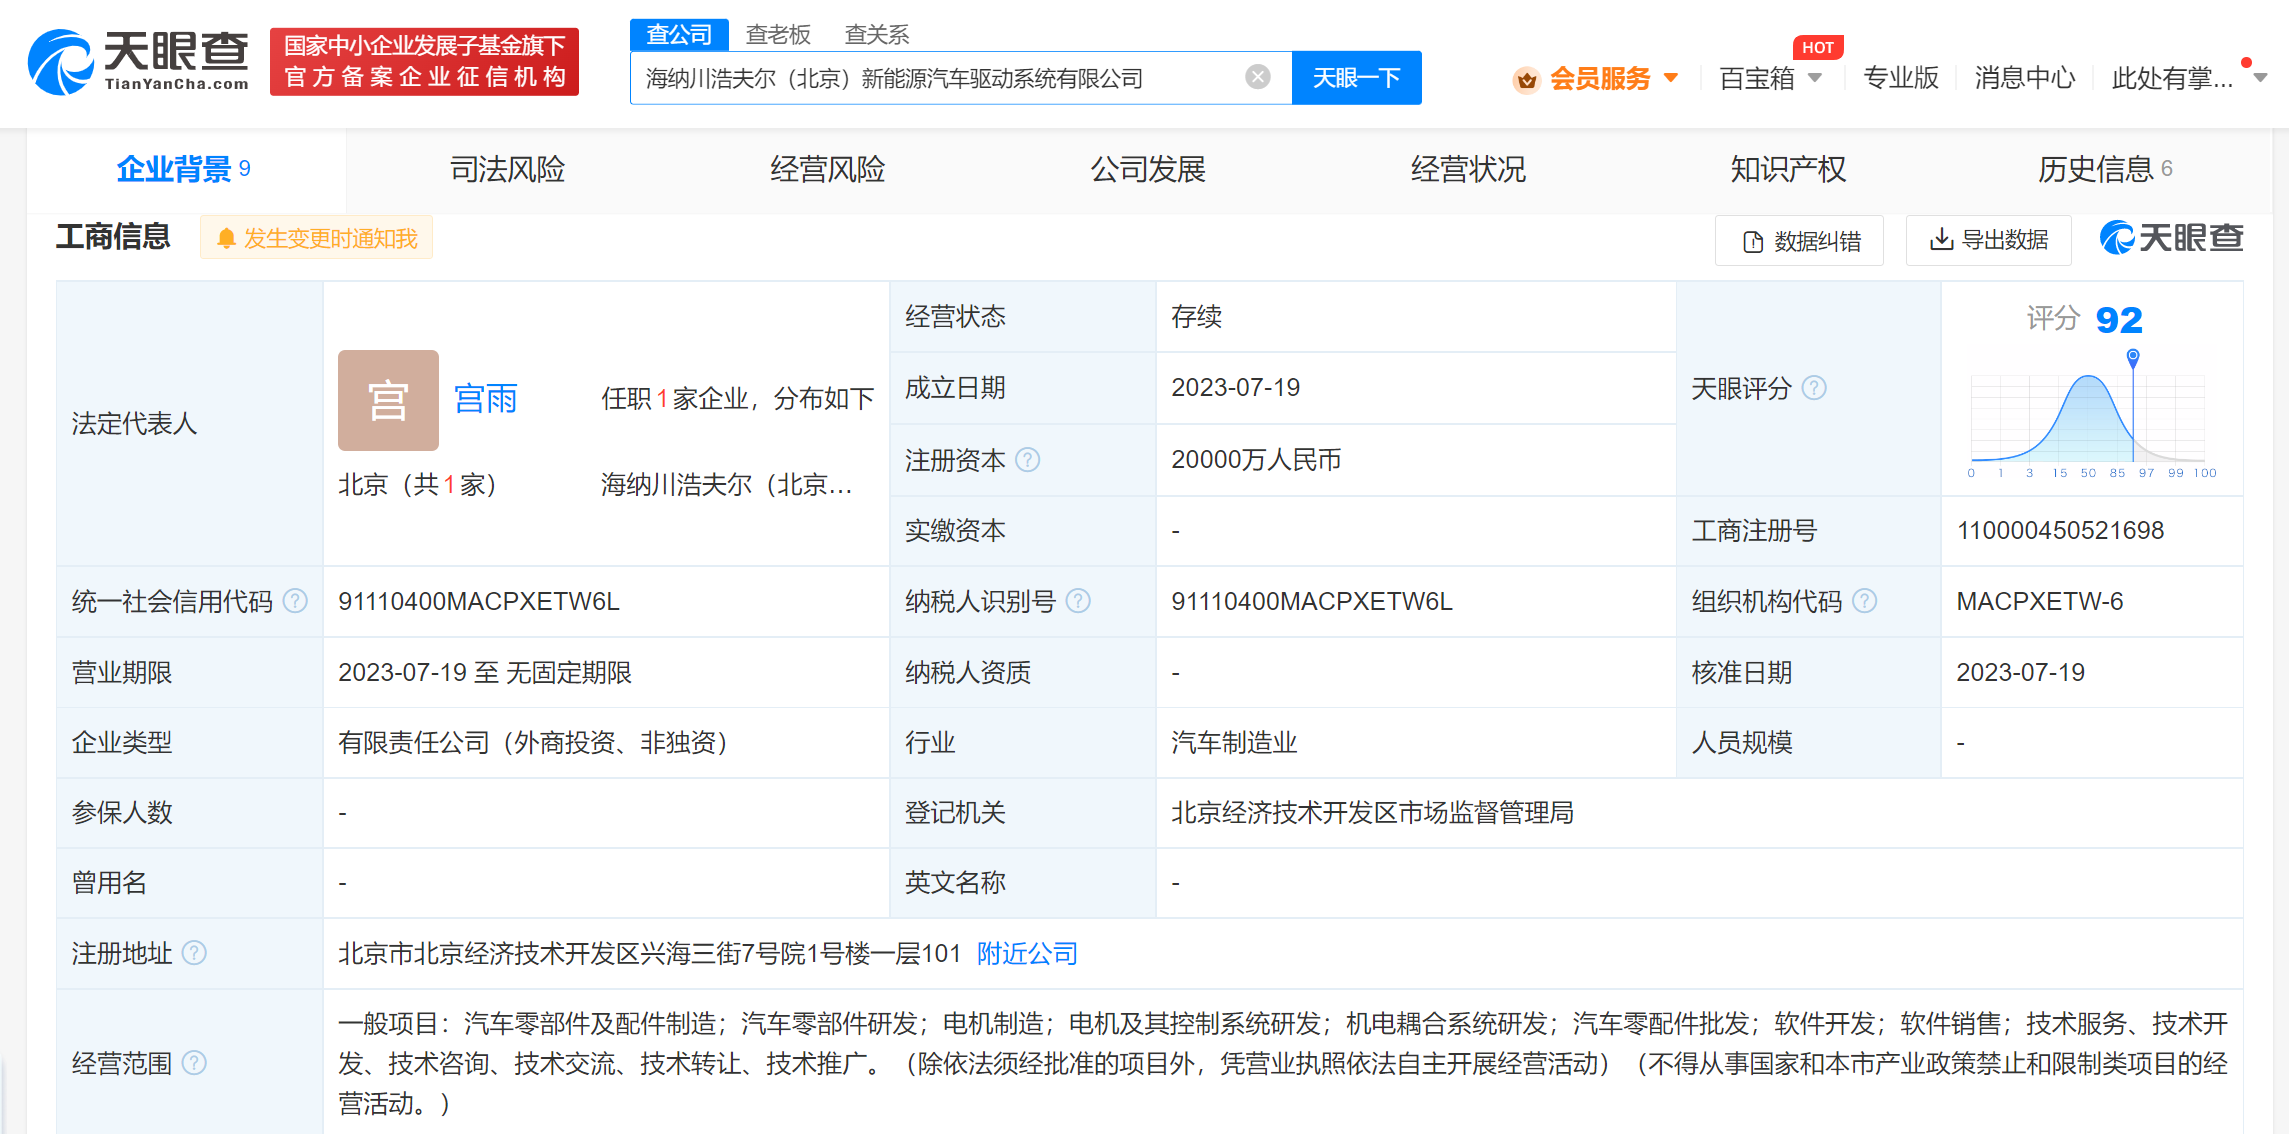
Task: Click the 导出数据 export button
Action: pyautogui.click(x=1988, y=240)
